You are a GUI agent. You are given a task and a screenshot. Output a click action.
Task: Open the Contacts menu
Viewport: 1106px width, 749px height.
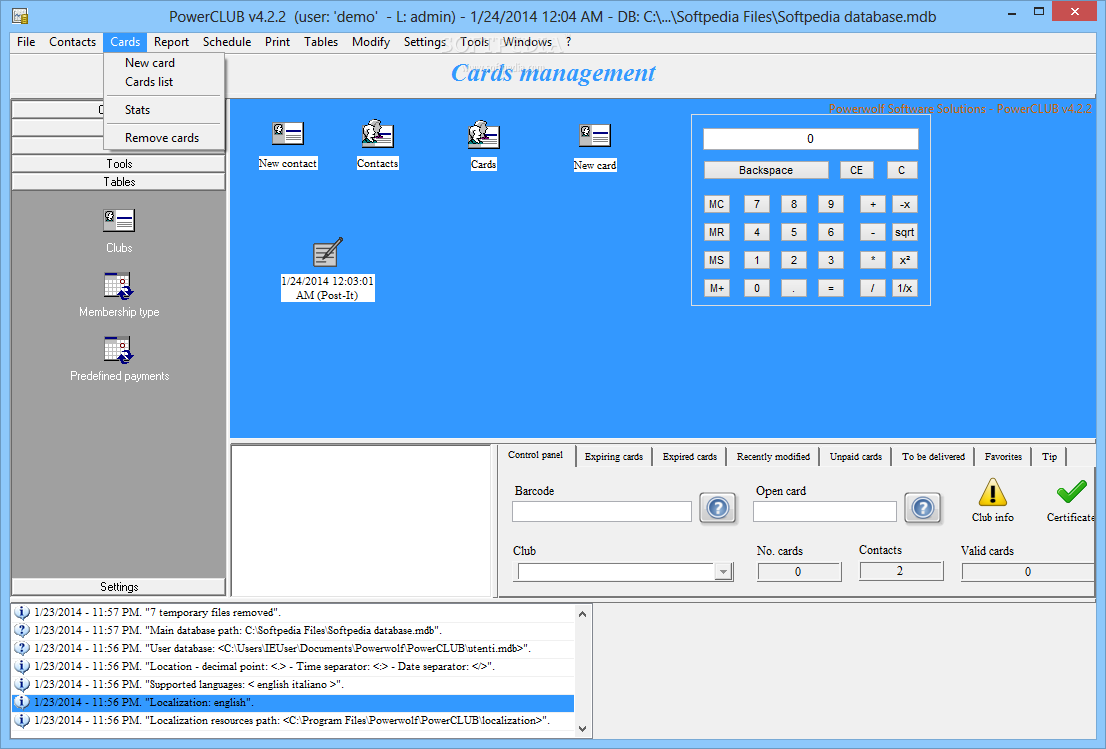click(x=72, y=42)
